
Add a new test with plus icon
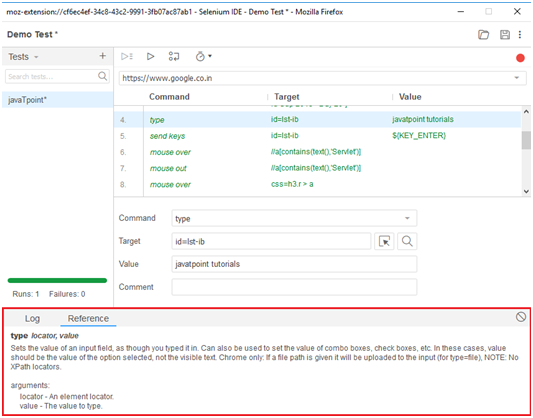coord(103,56)
